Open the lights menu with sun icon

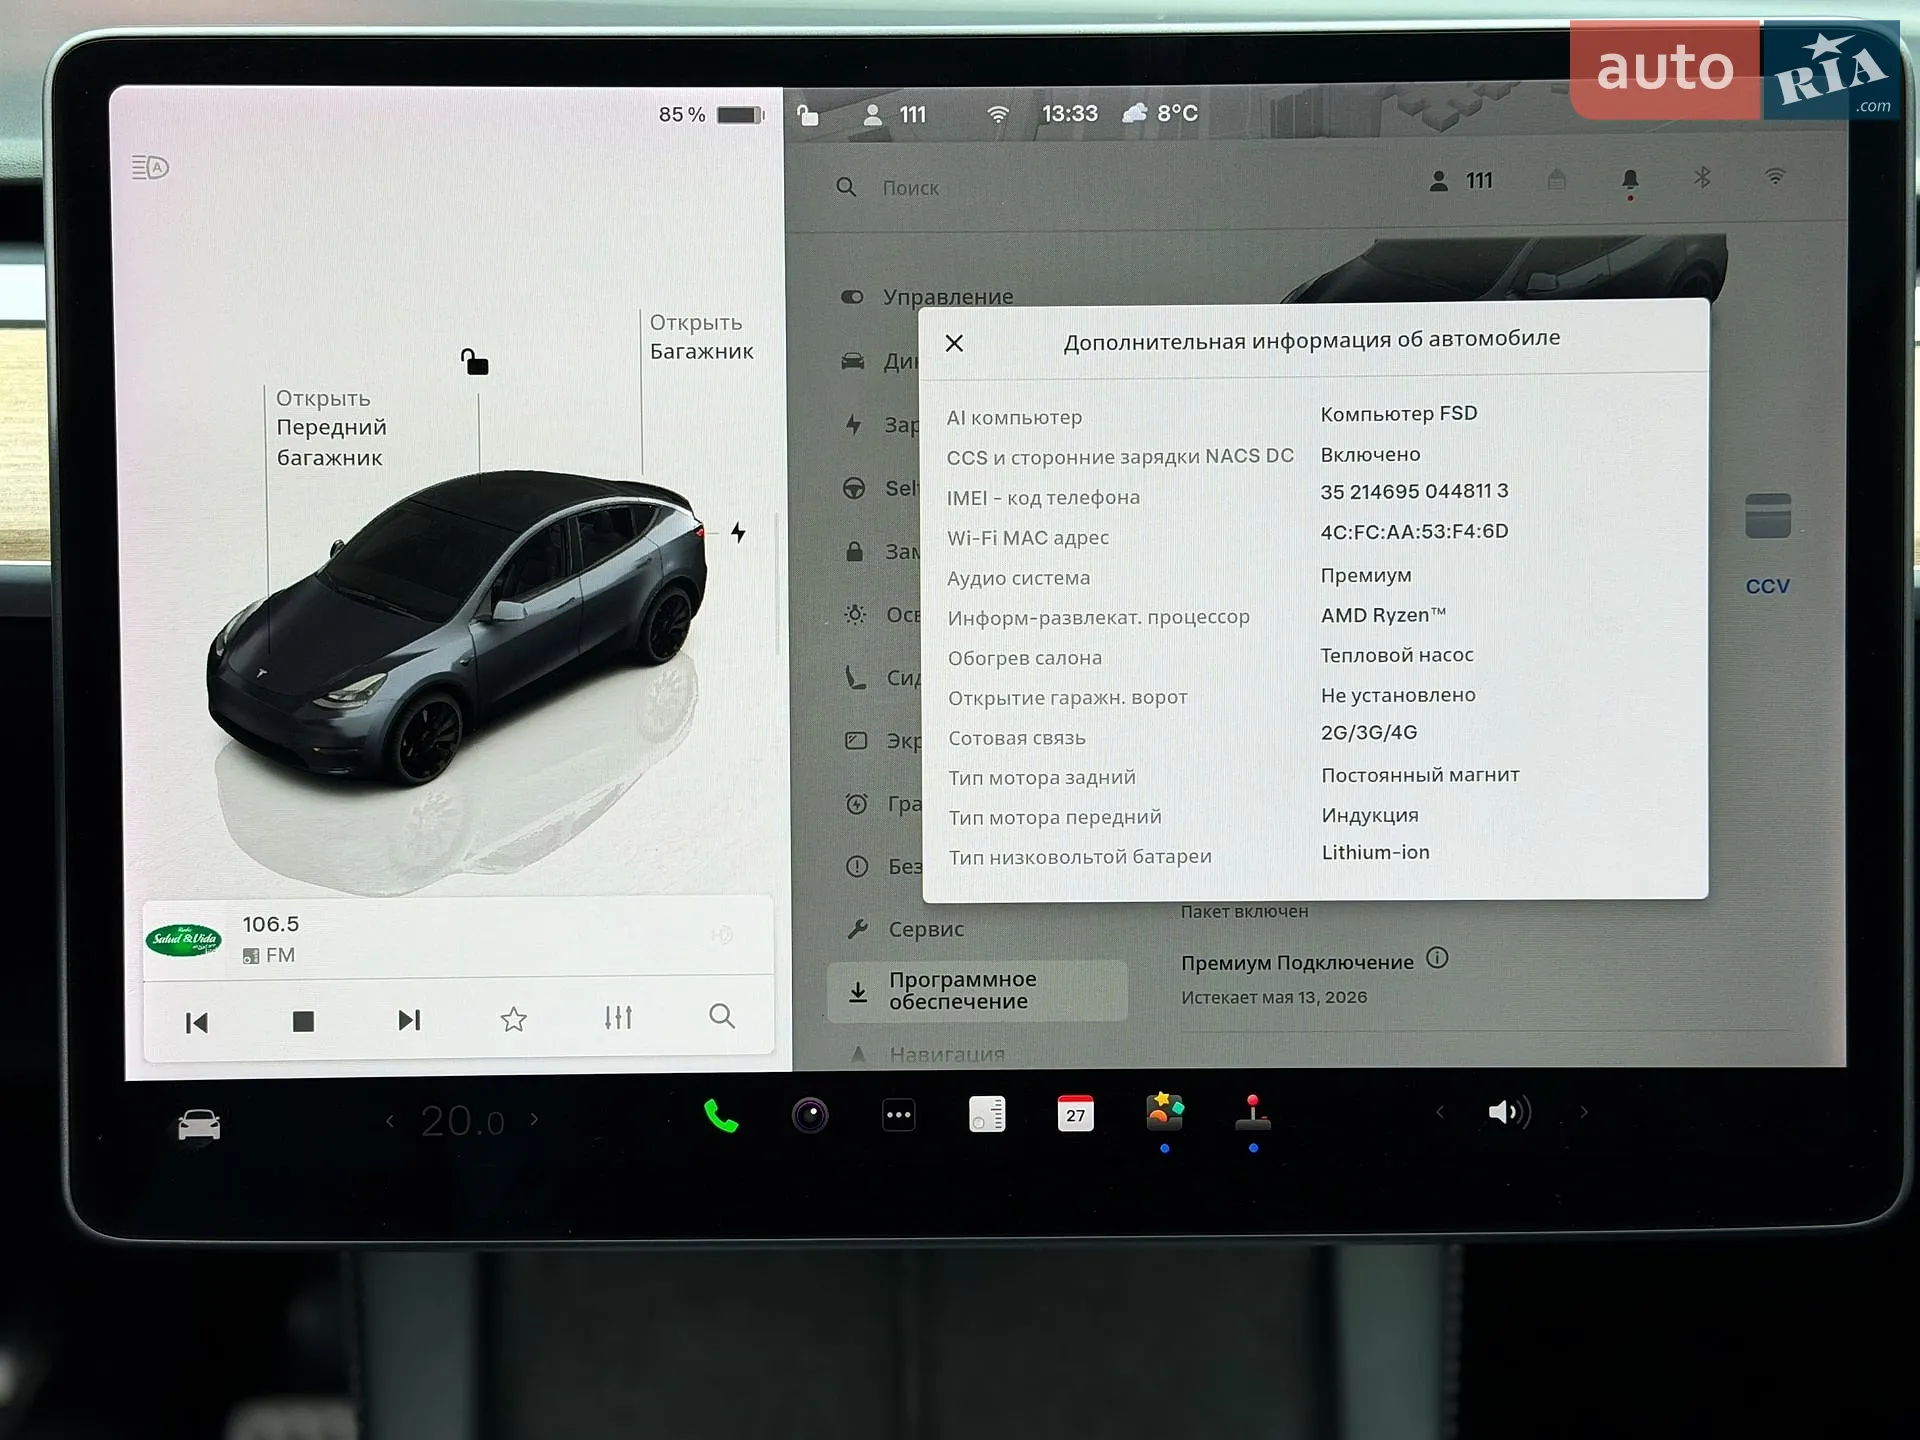pos(855,614)
